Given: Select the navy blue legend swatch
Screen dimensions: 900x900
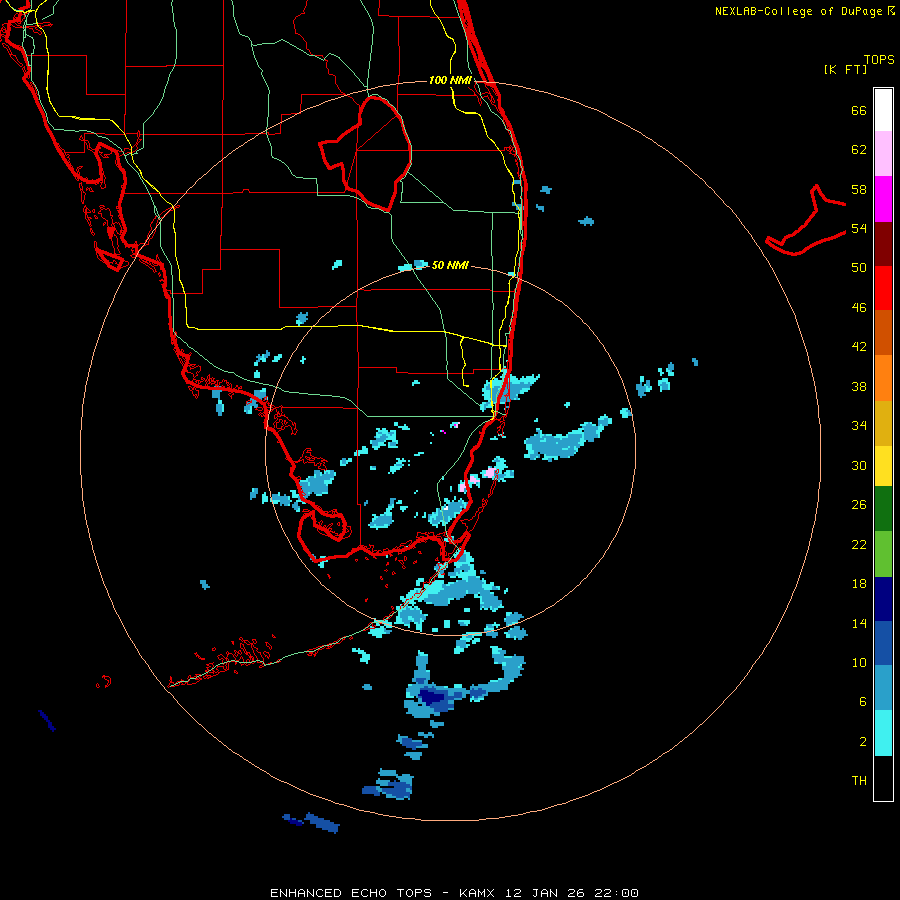Looking at the screenshot, I should click(883, 599).
